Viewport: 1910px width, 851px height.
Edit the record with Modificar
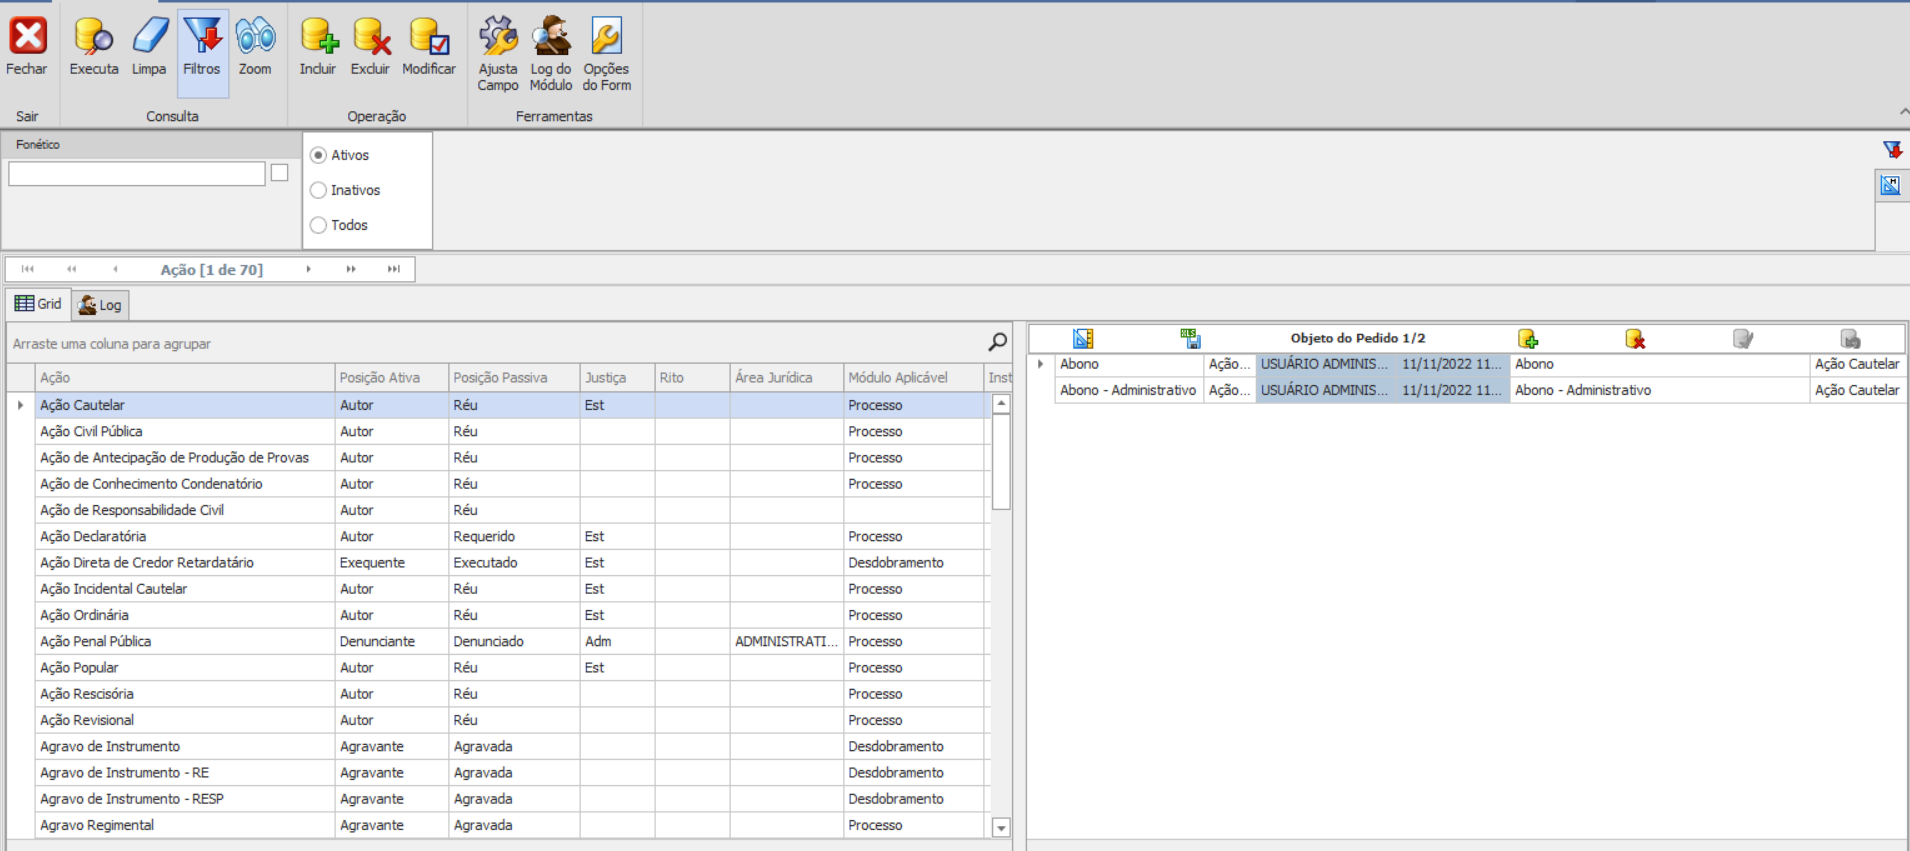[x=429, y=47]
